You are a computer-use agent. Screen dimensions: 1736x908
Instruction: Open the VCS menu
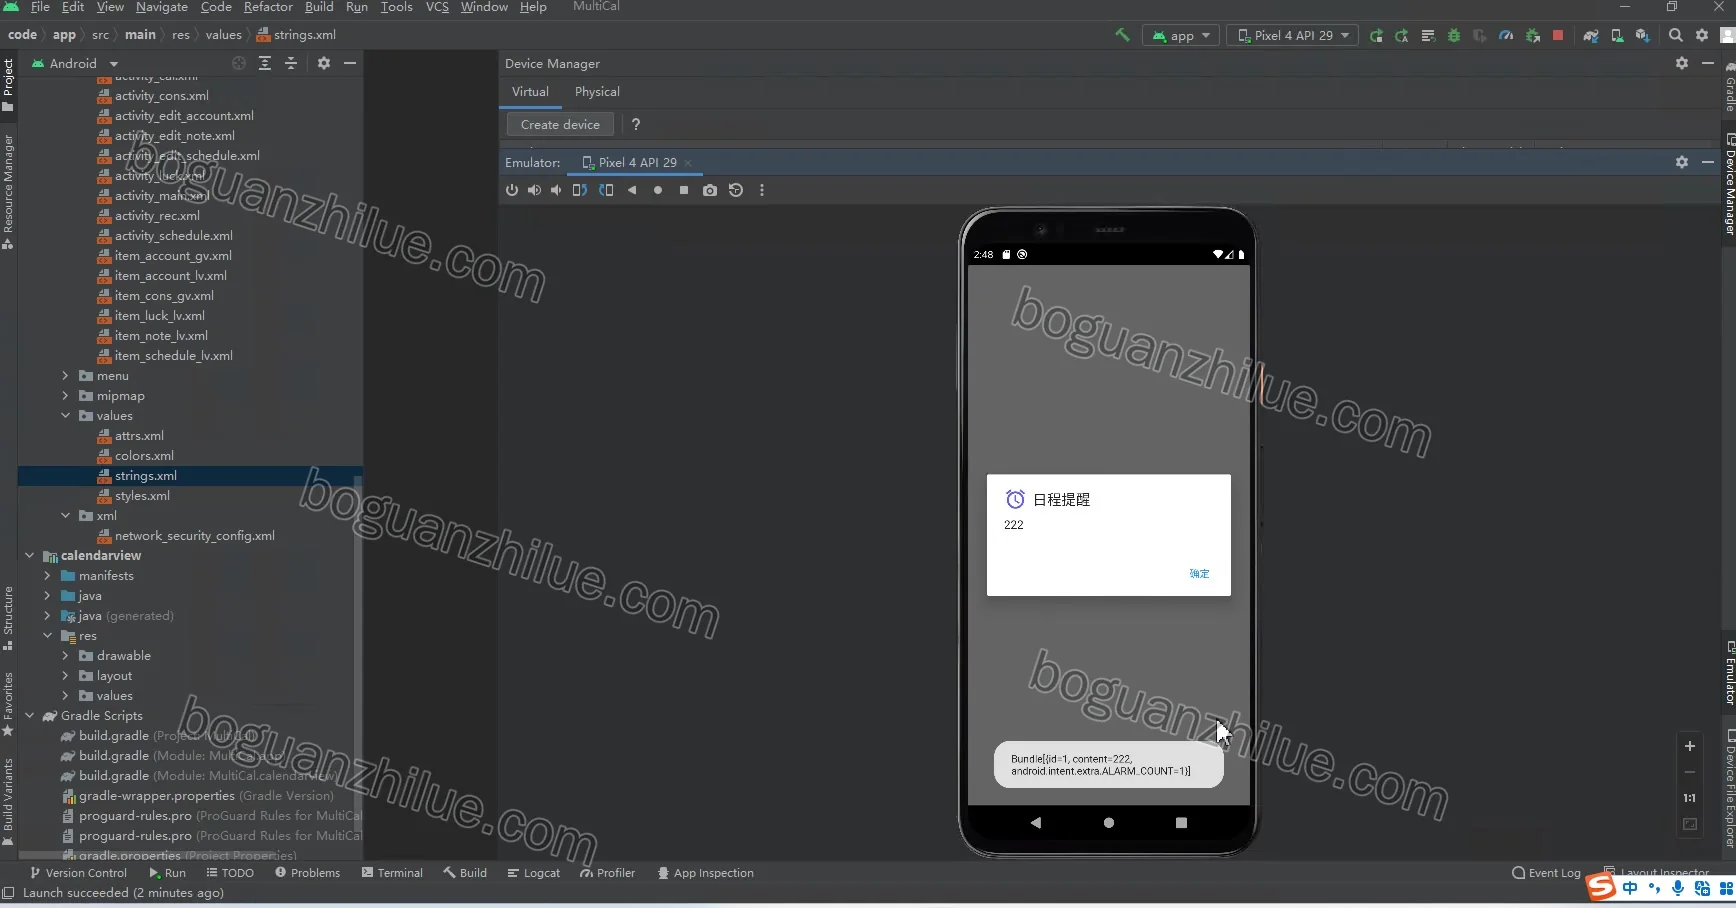click(x=437, y=7)
